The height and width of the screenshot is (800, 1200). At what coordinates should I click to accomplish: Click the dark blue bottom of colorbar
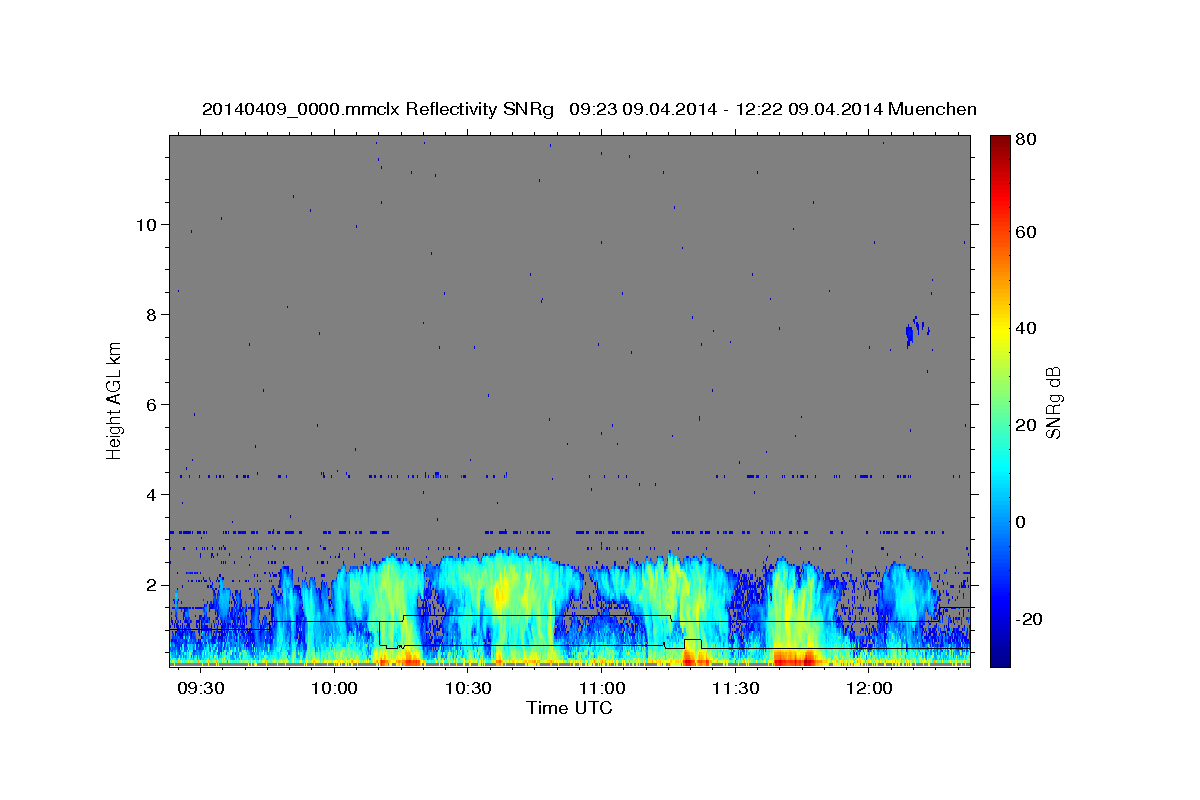coord(1000,658)
